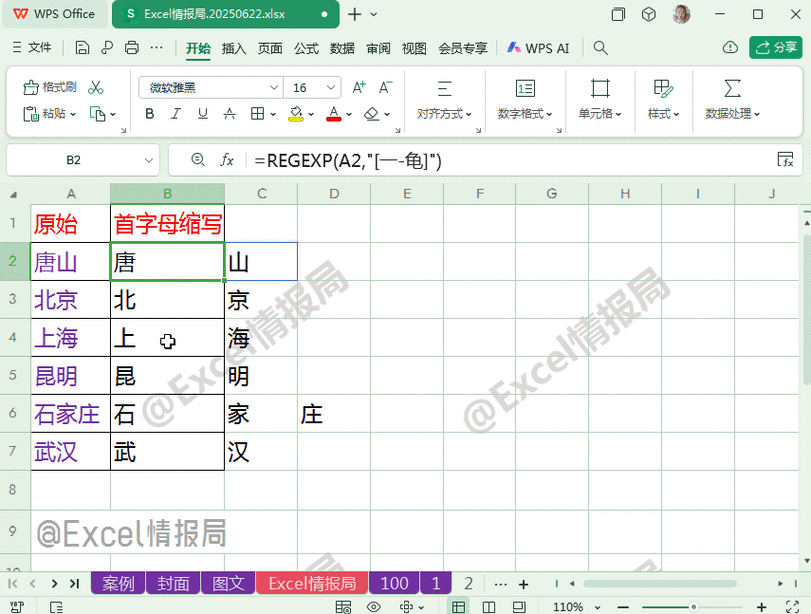Click the Cut scissors icon

coord(96,87)
